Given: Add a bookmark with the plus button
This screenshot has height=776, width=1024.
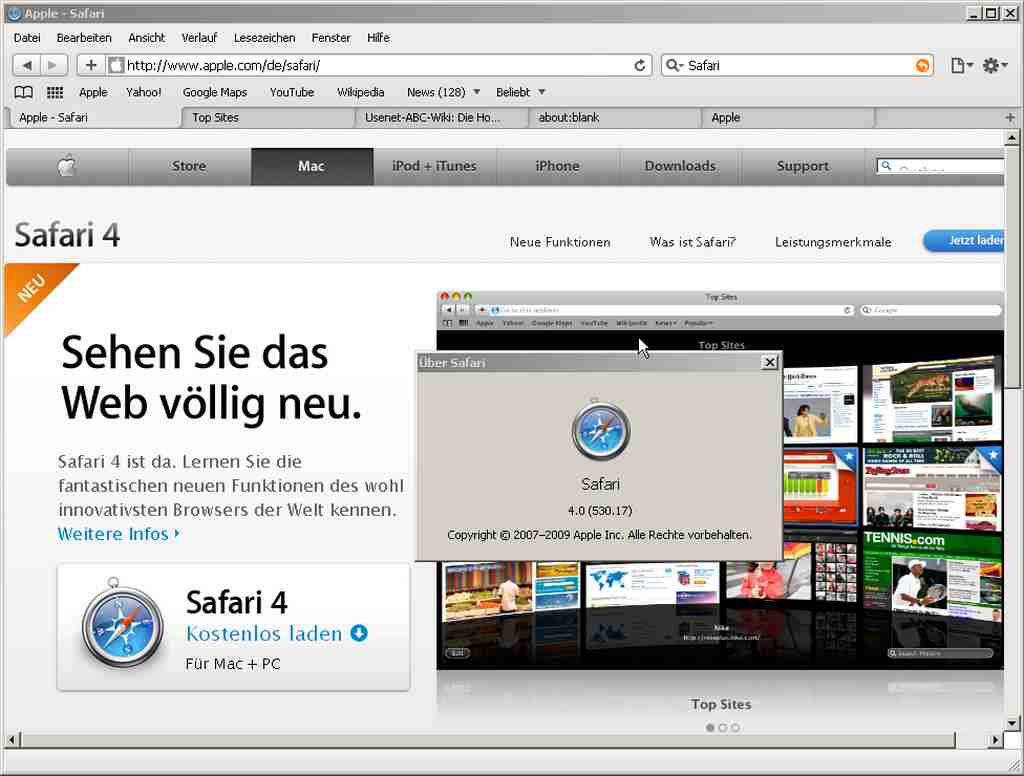Looking at the screenshot, I should tap(91, 65).
